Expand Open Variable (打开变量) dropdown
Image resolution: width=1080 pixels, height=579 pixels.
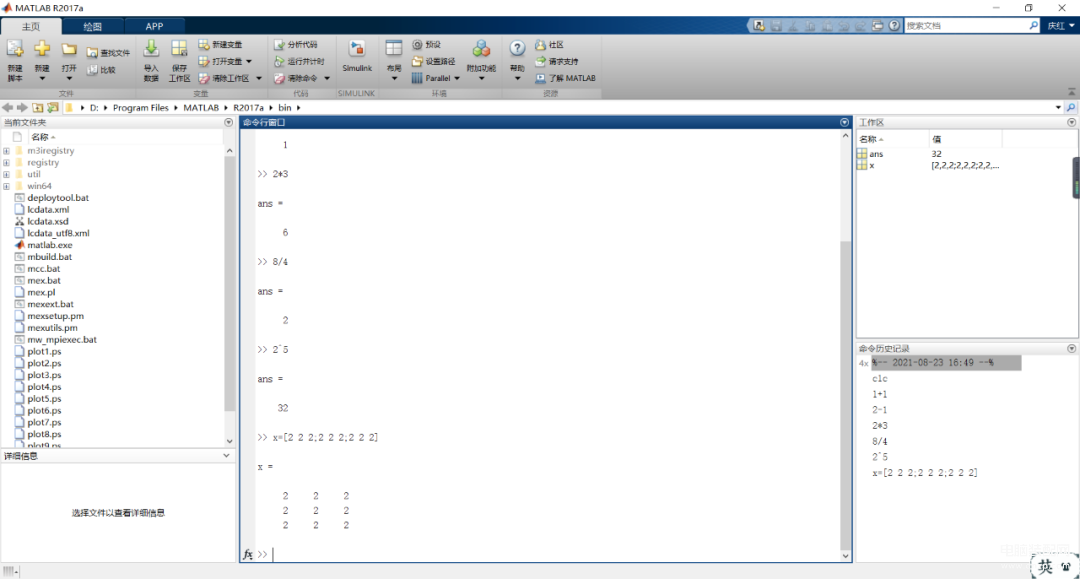tap(249, 61)
